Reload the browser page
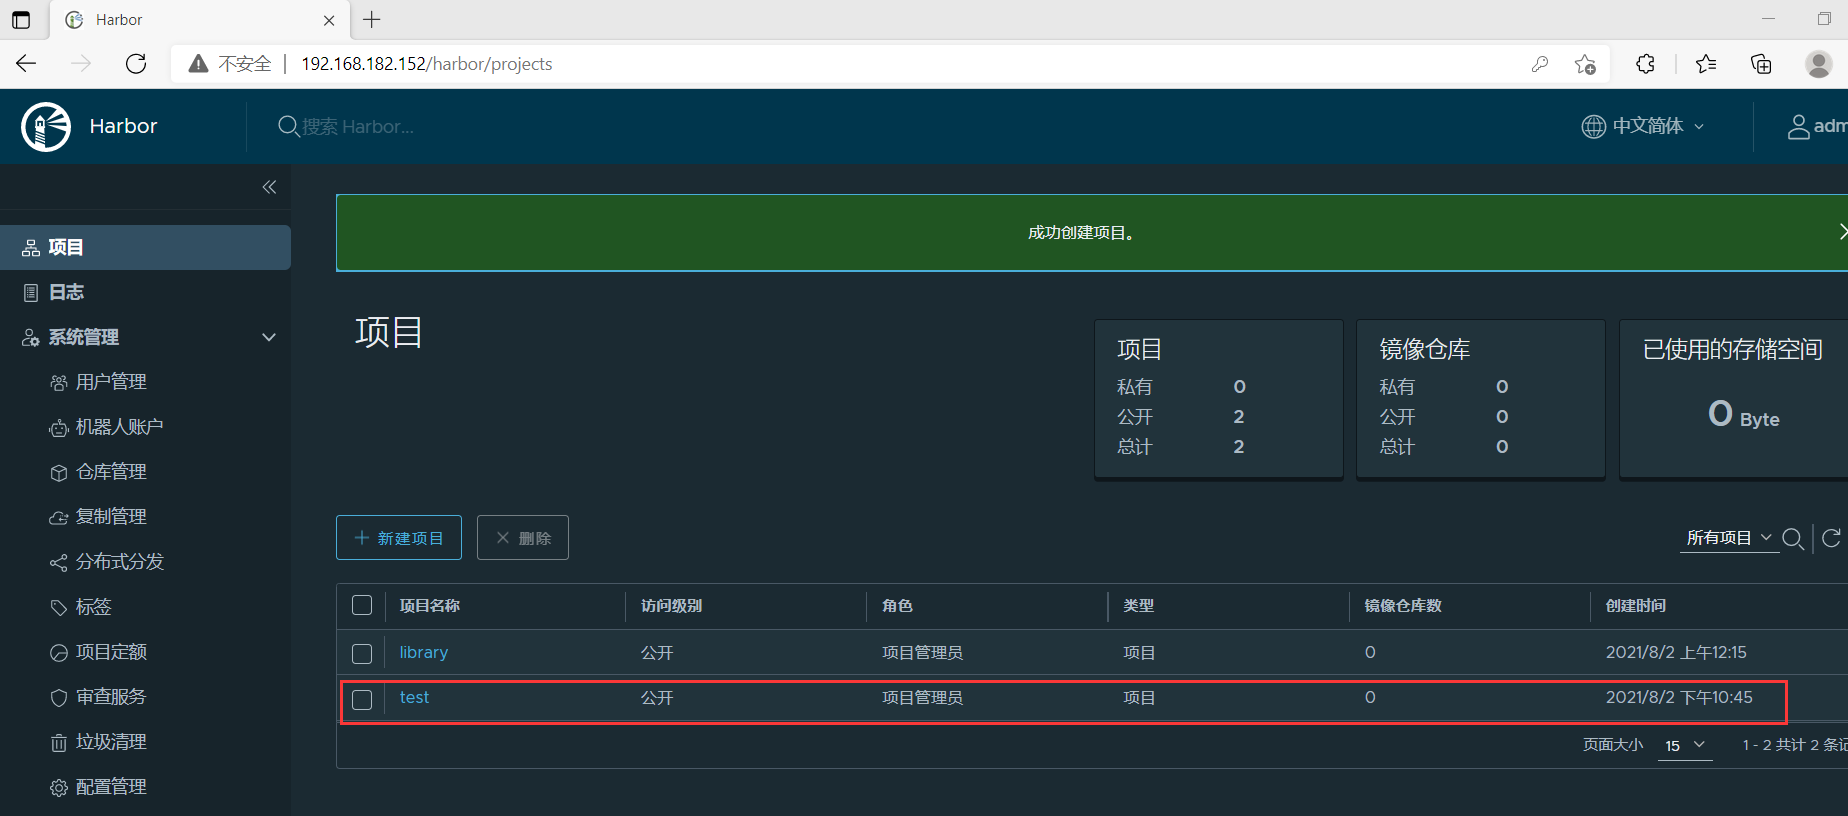Image resolution: width=1848 pixels, height=816 pixels. point(136,64)
